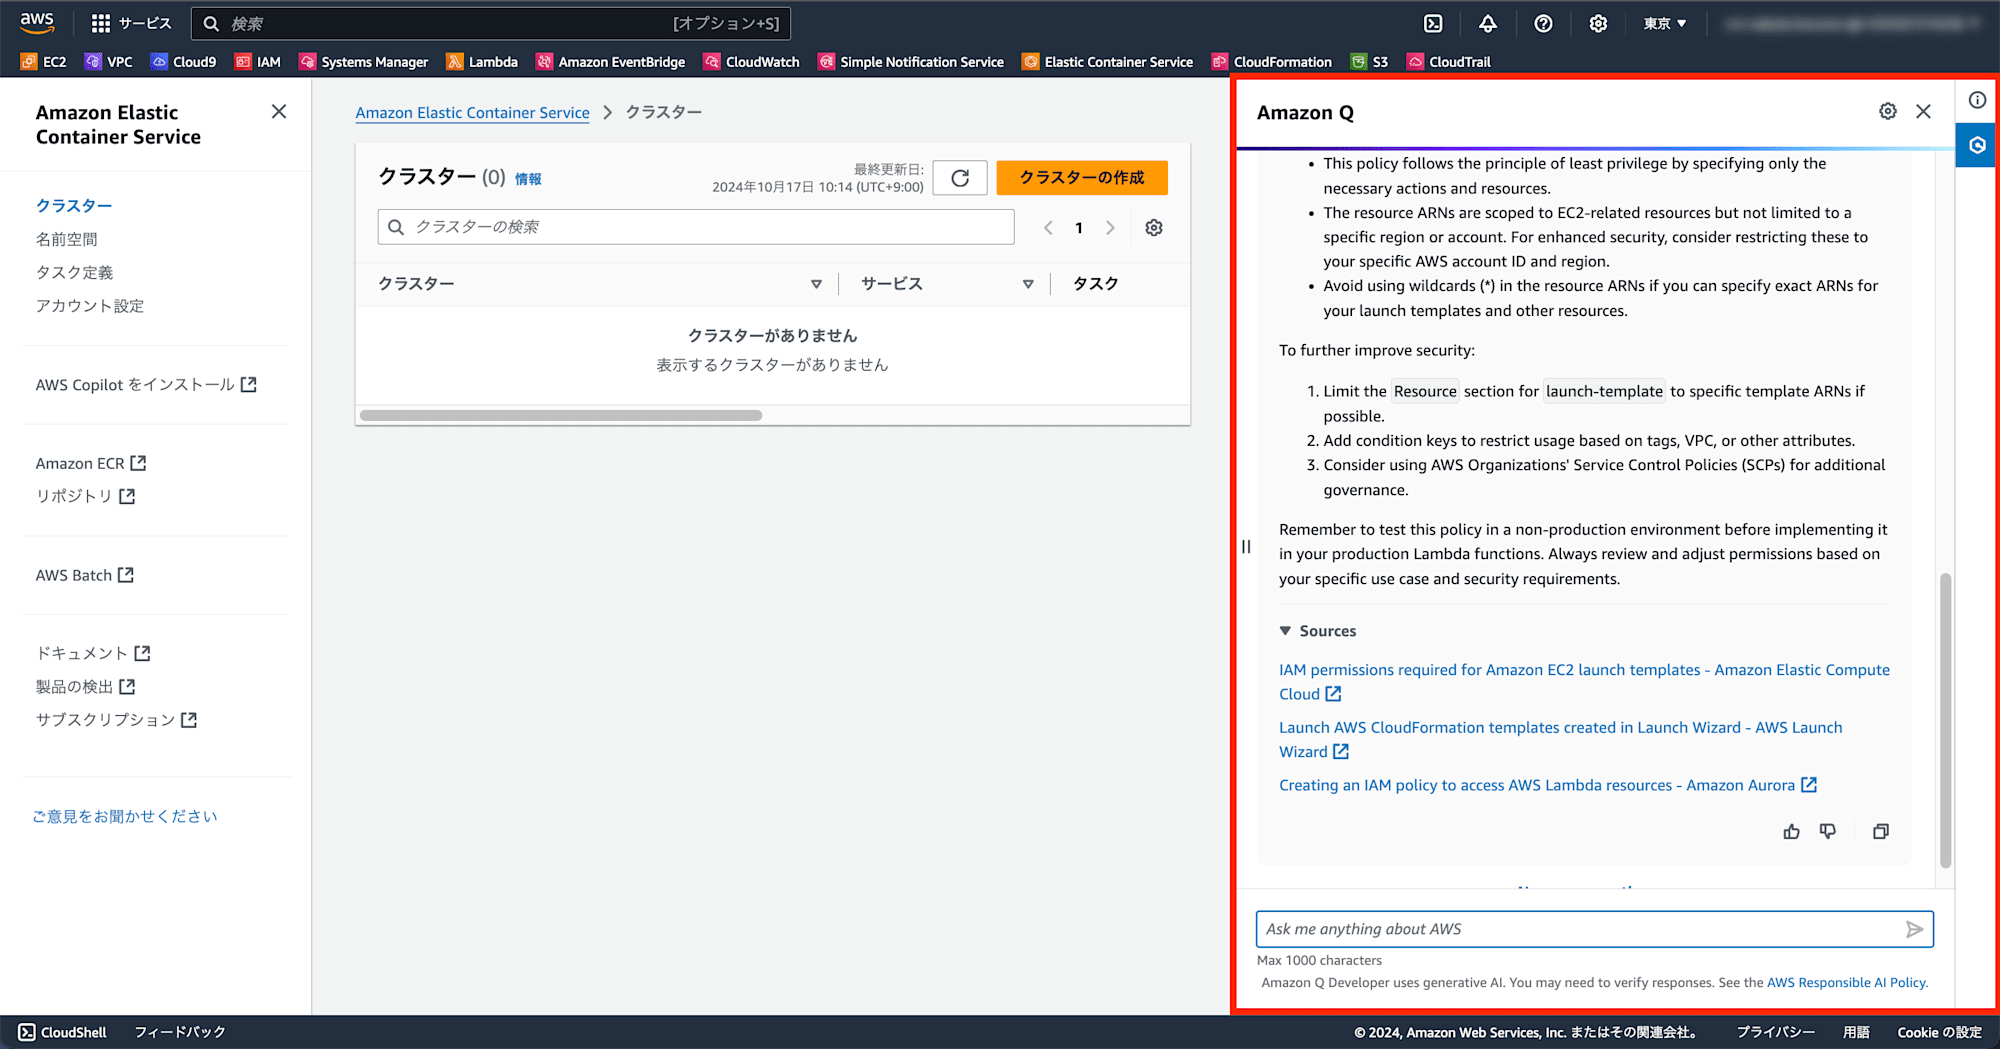Image resolution: width=2000 pixels, height=1049 pixels.
Task: Open the info panel icon at right edge
Action: click(1978, 100)
